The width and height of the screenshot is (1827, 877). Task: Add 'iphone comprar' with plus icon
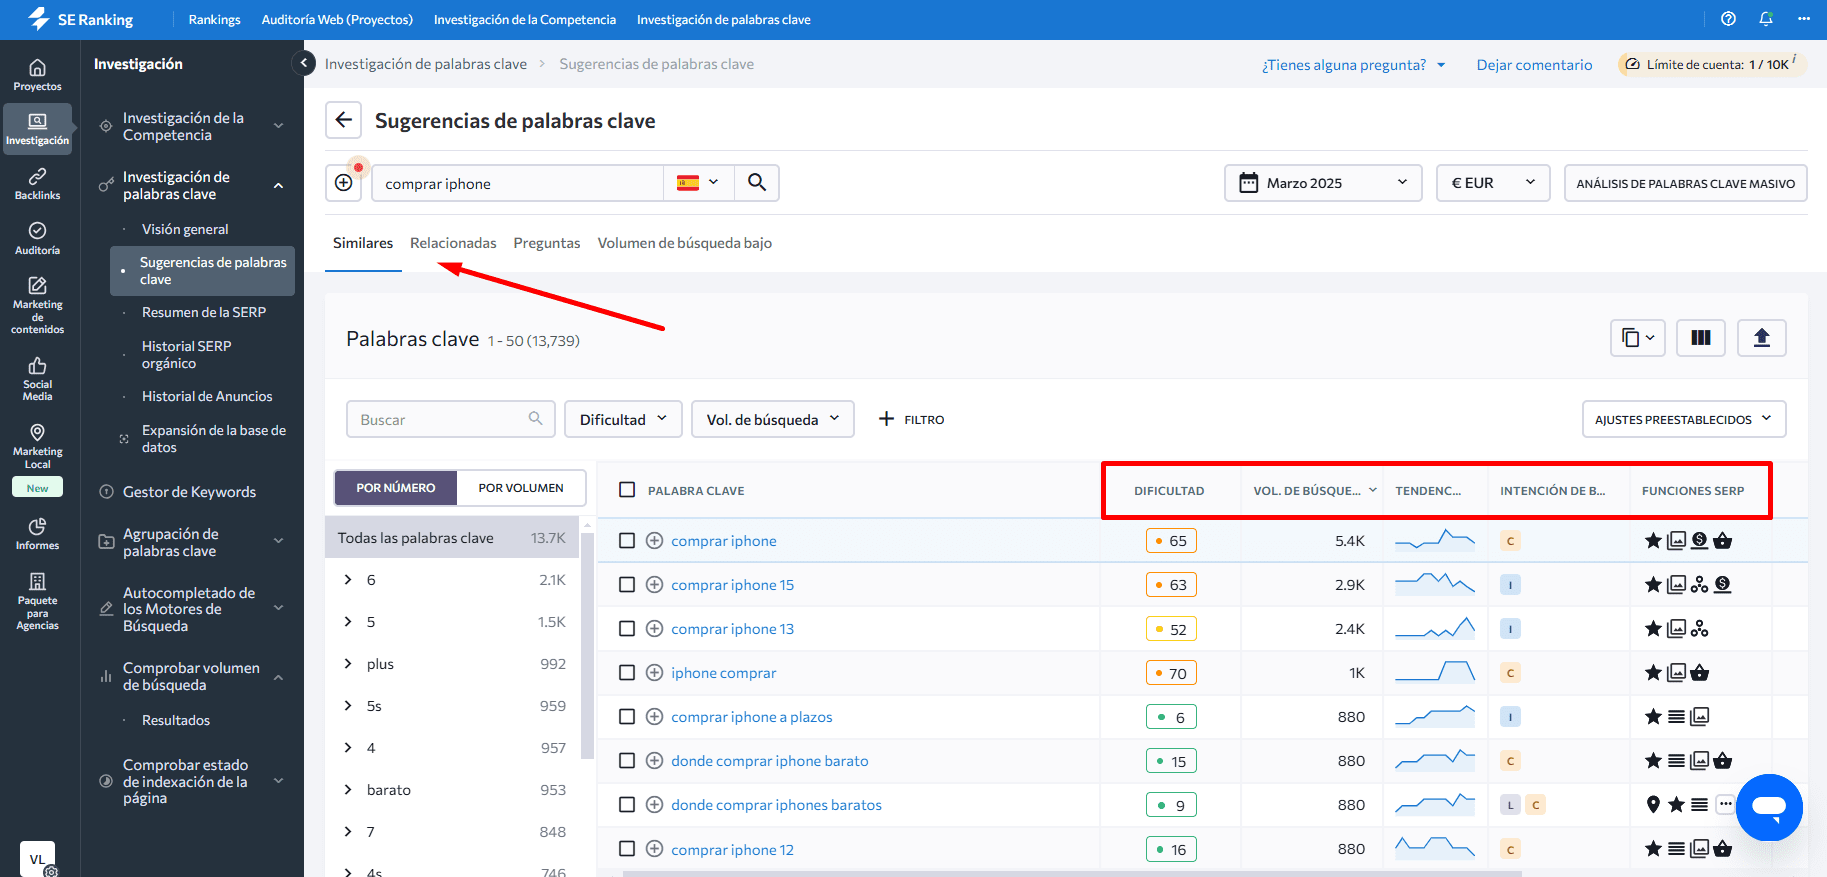tap(654, 673)
